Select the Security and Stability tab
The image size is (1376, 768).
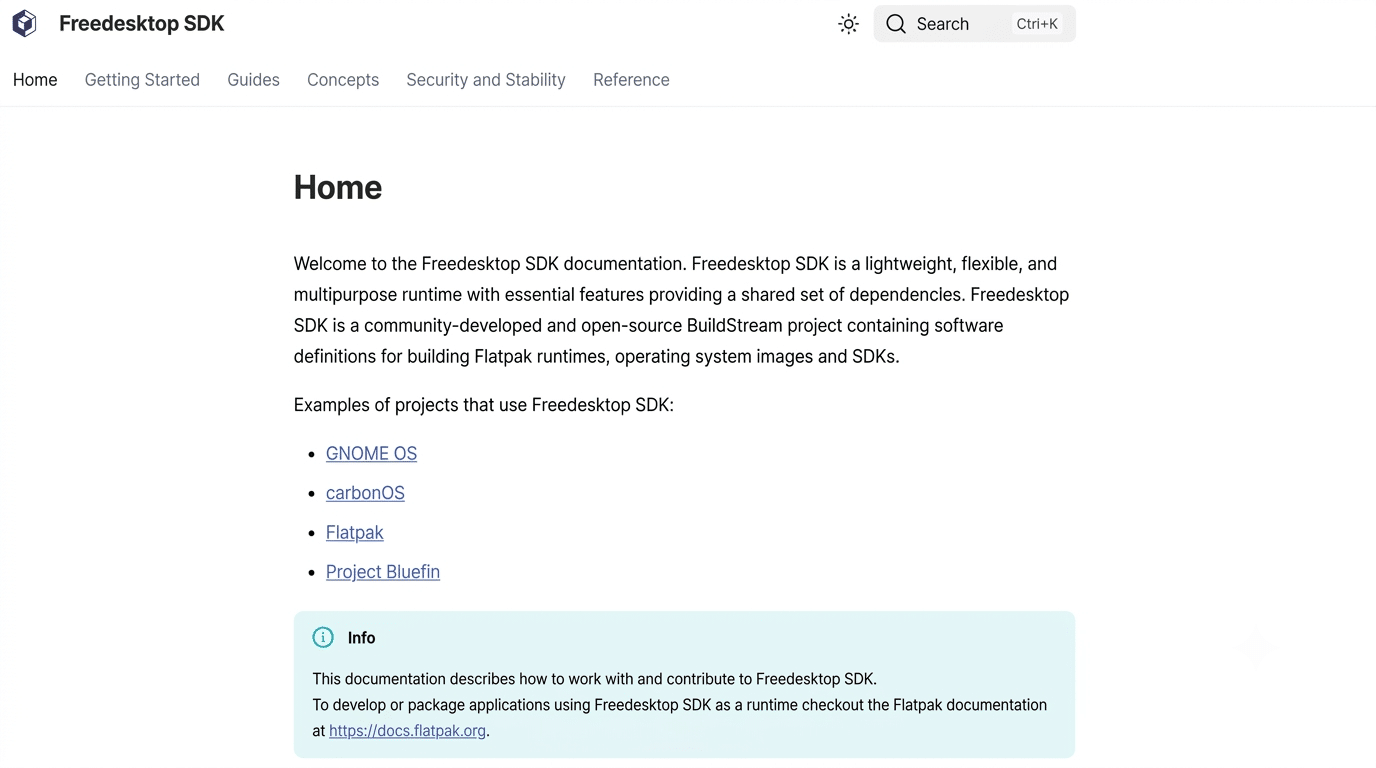[x=486, y=80]
